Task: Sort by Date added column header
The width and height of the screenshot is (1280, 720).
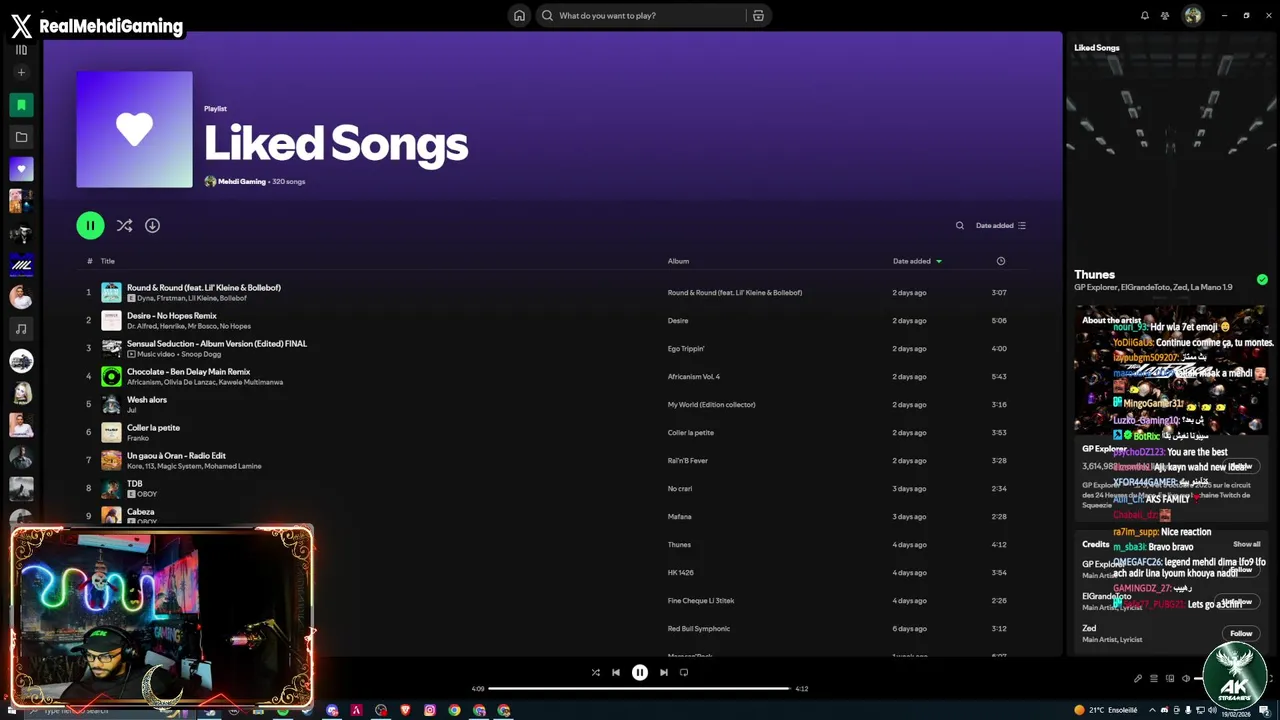Action: click(x=917, y=261)
